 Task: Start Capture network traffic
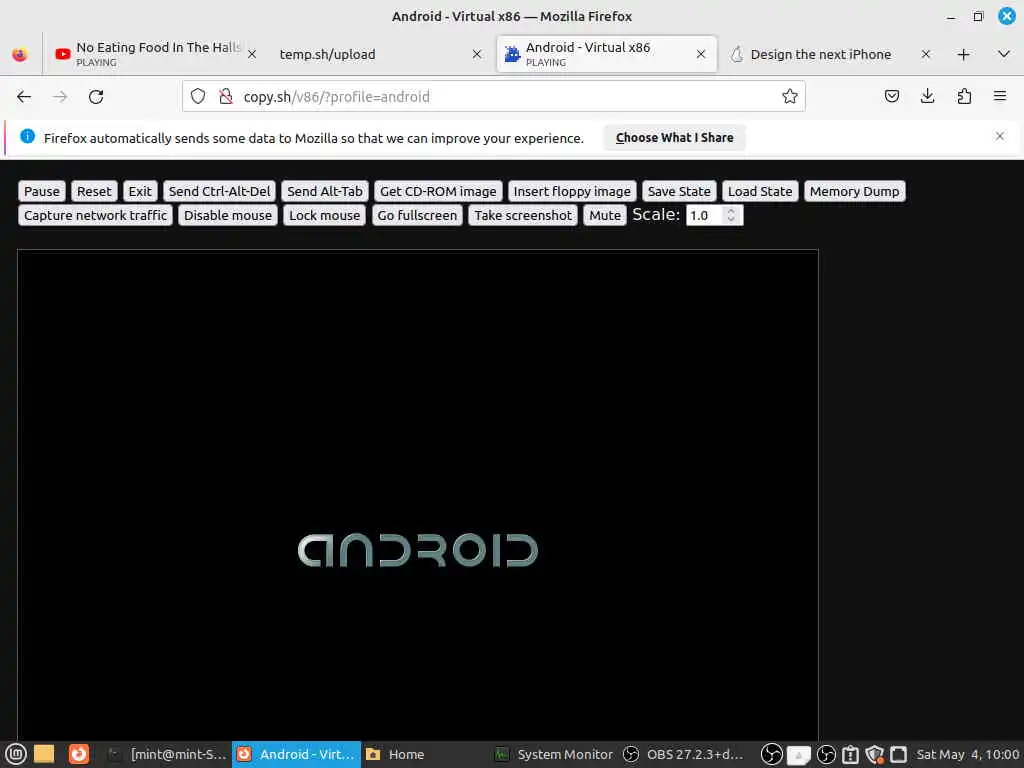[95, 216]
